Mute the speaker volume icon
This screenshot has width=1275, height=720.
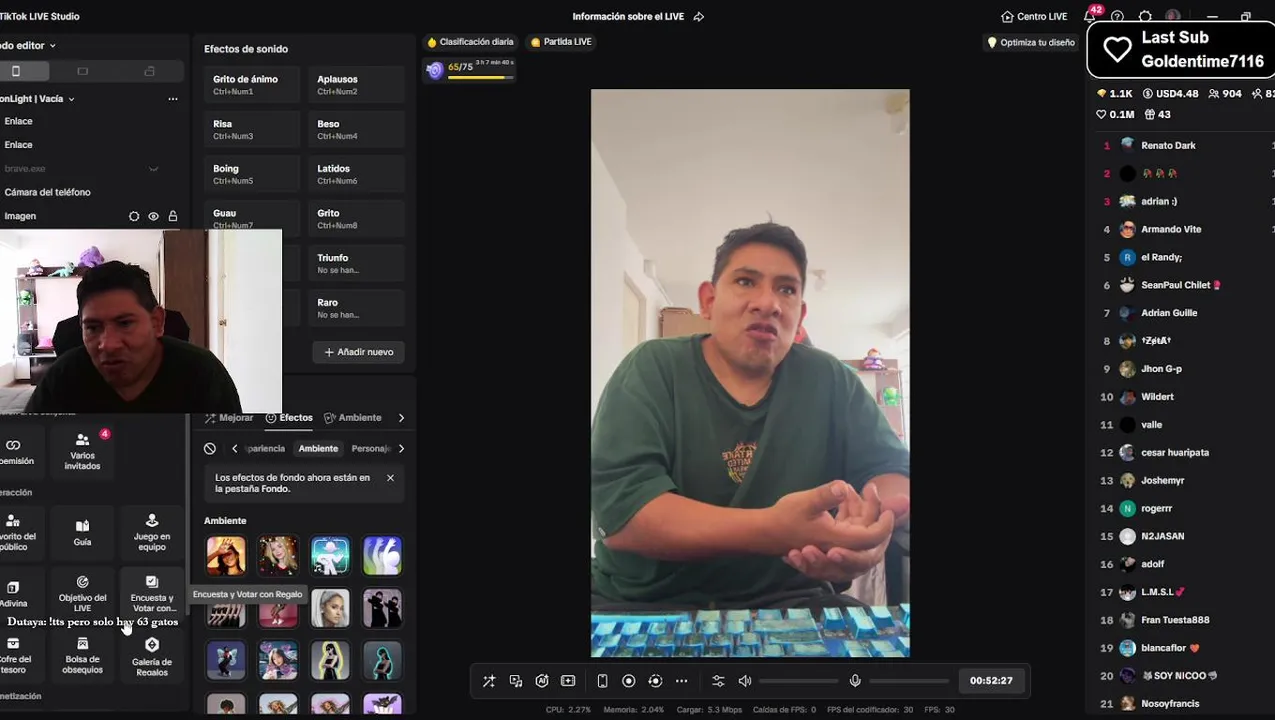pos(745,681)
